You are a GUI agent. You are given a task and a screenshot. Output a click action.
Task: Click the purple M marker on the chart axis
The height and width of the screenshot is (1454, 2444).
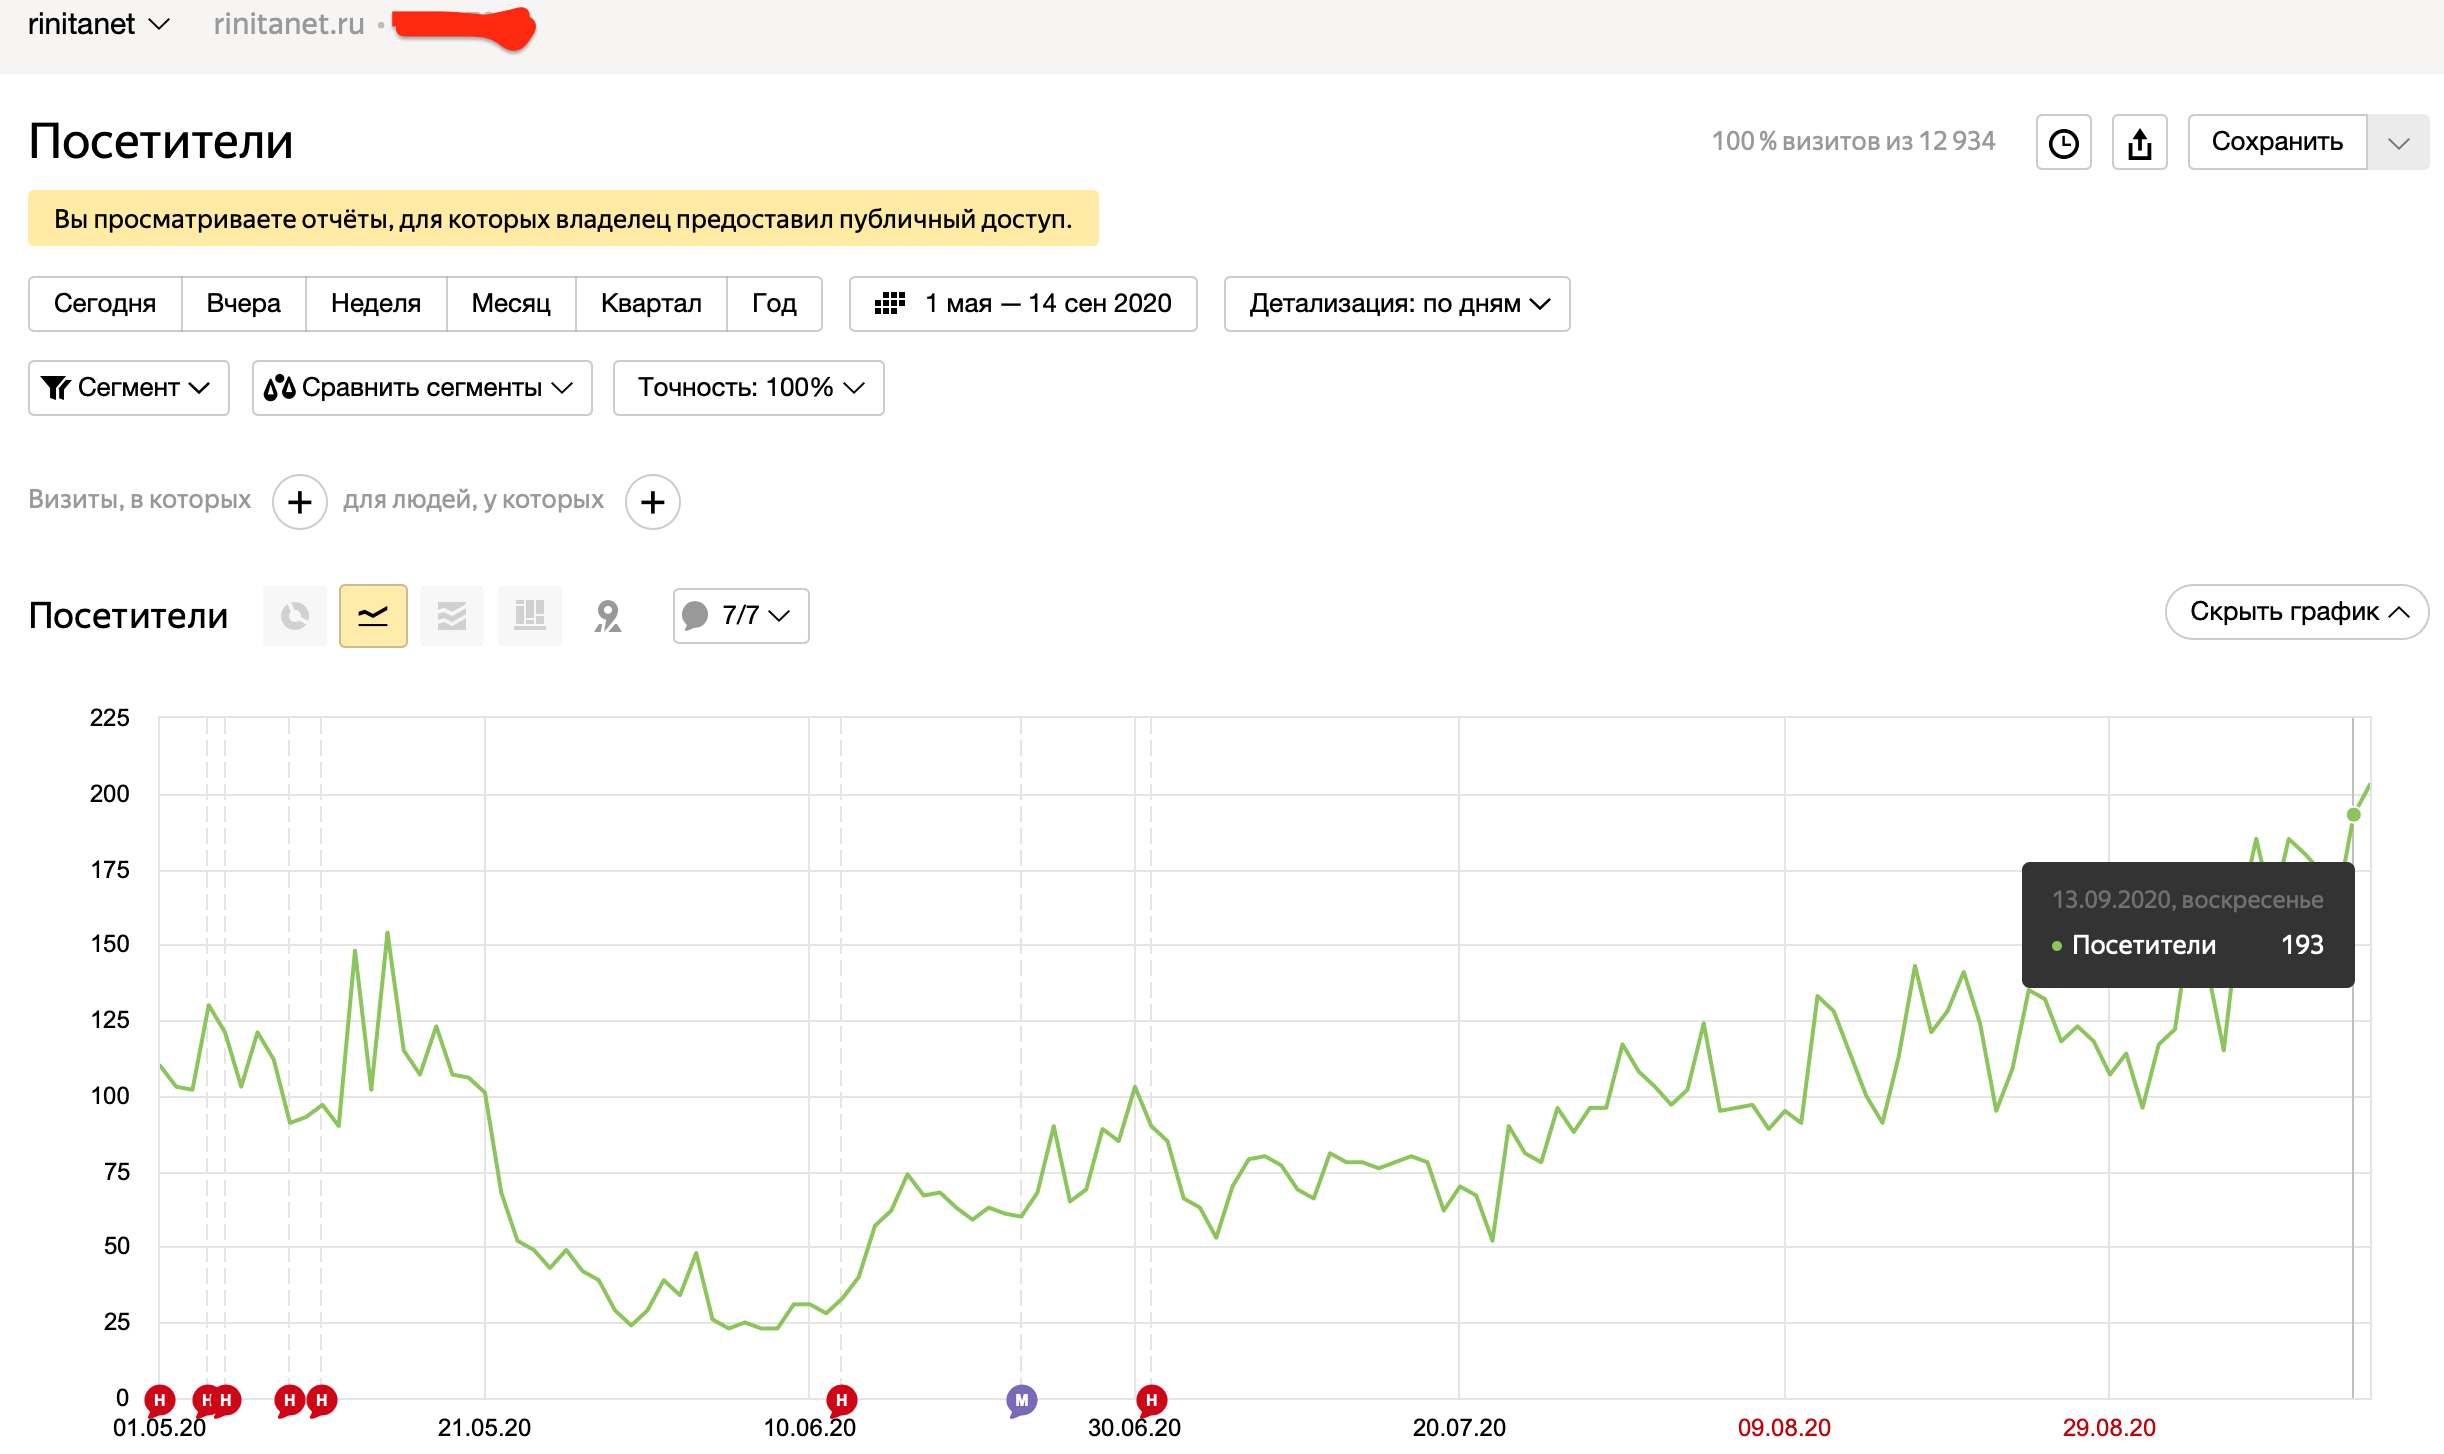click(1021, 1400)
